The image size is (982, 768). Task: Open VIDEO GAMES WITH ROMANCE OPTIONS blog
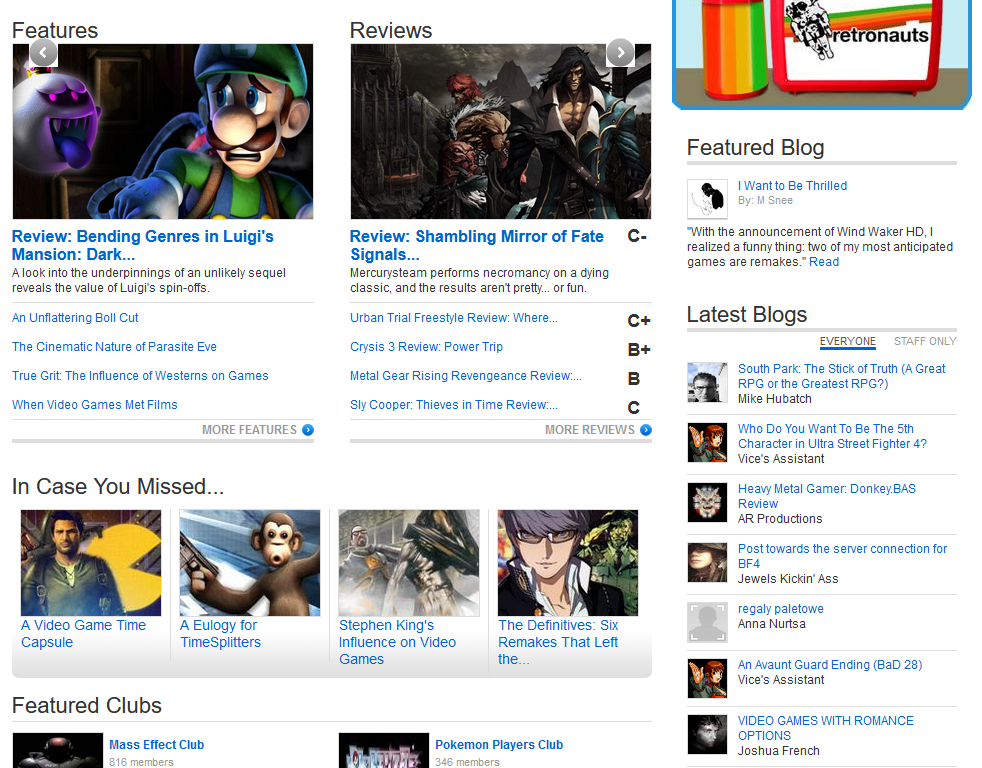(825, 728)
